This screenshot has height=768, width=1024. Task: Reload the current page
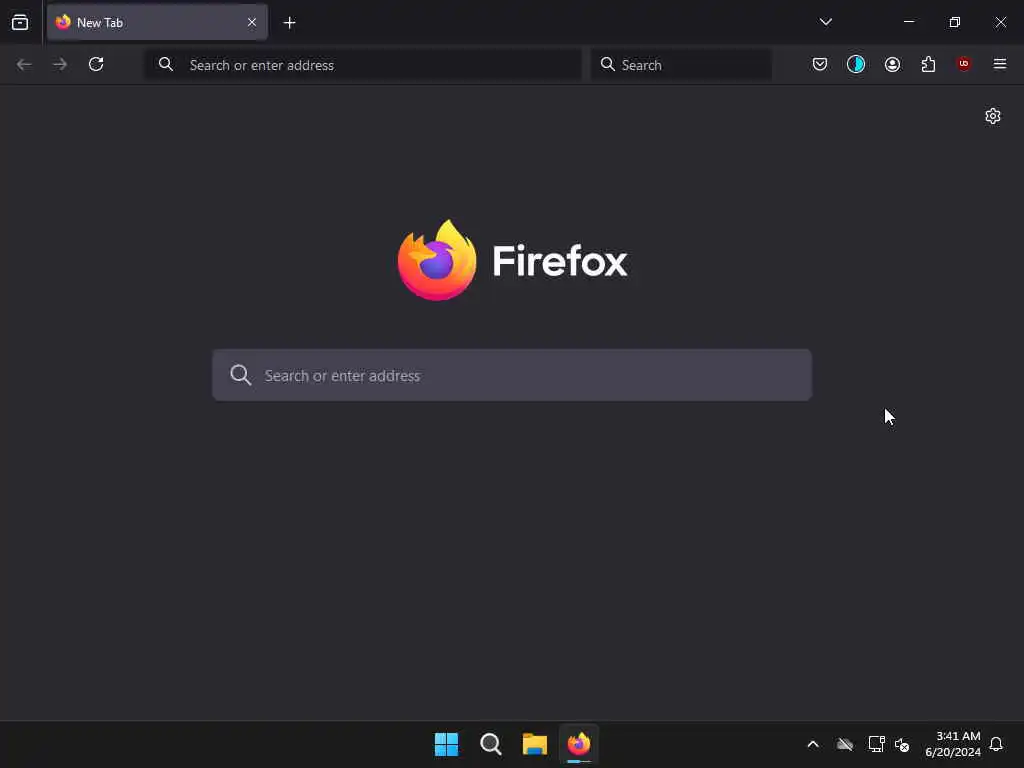coord(96,64)
